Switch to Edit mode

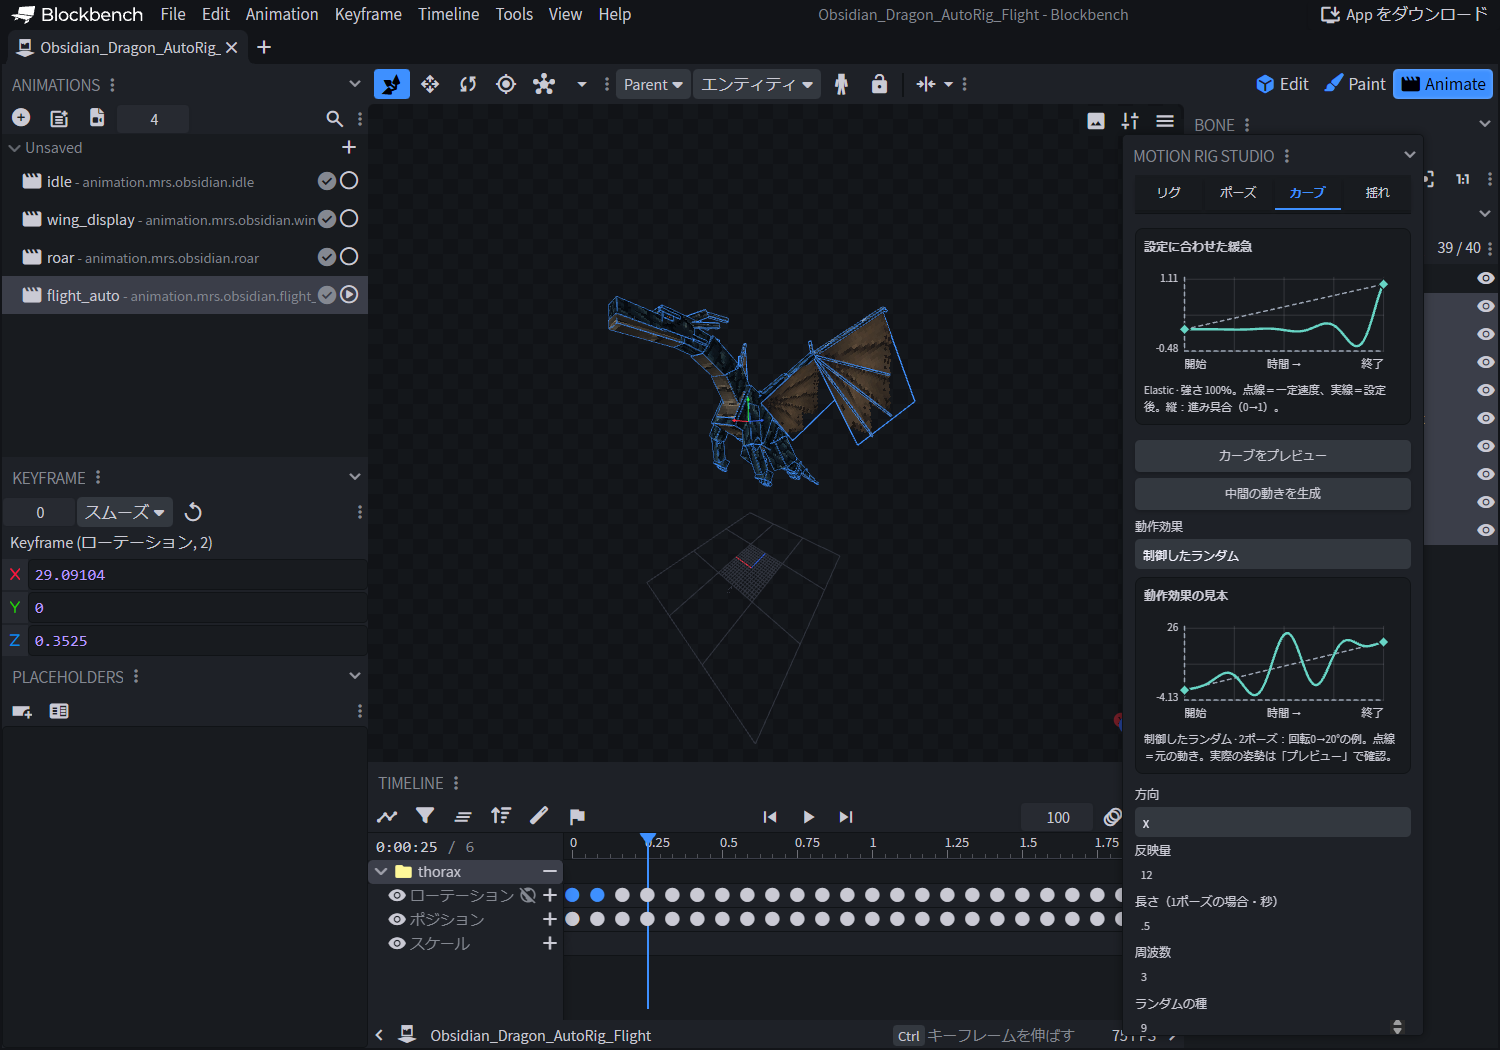[x=1283, y=84]
